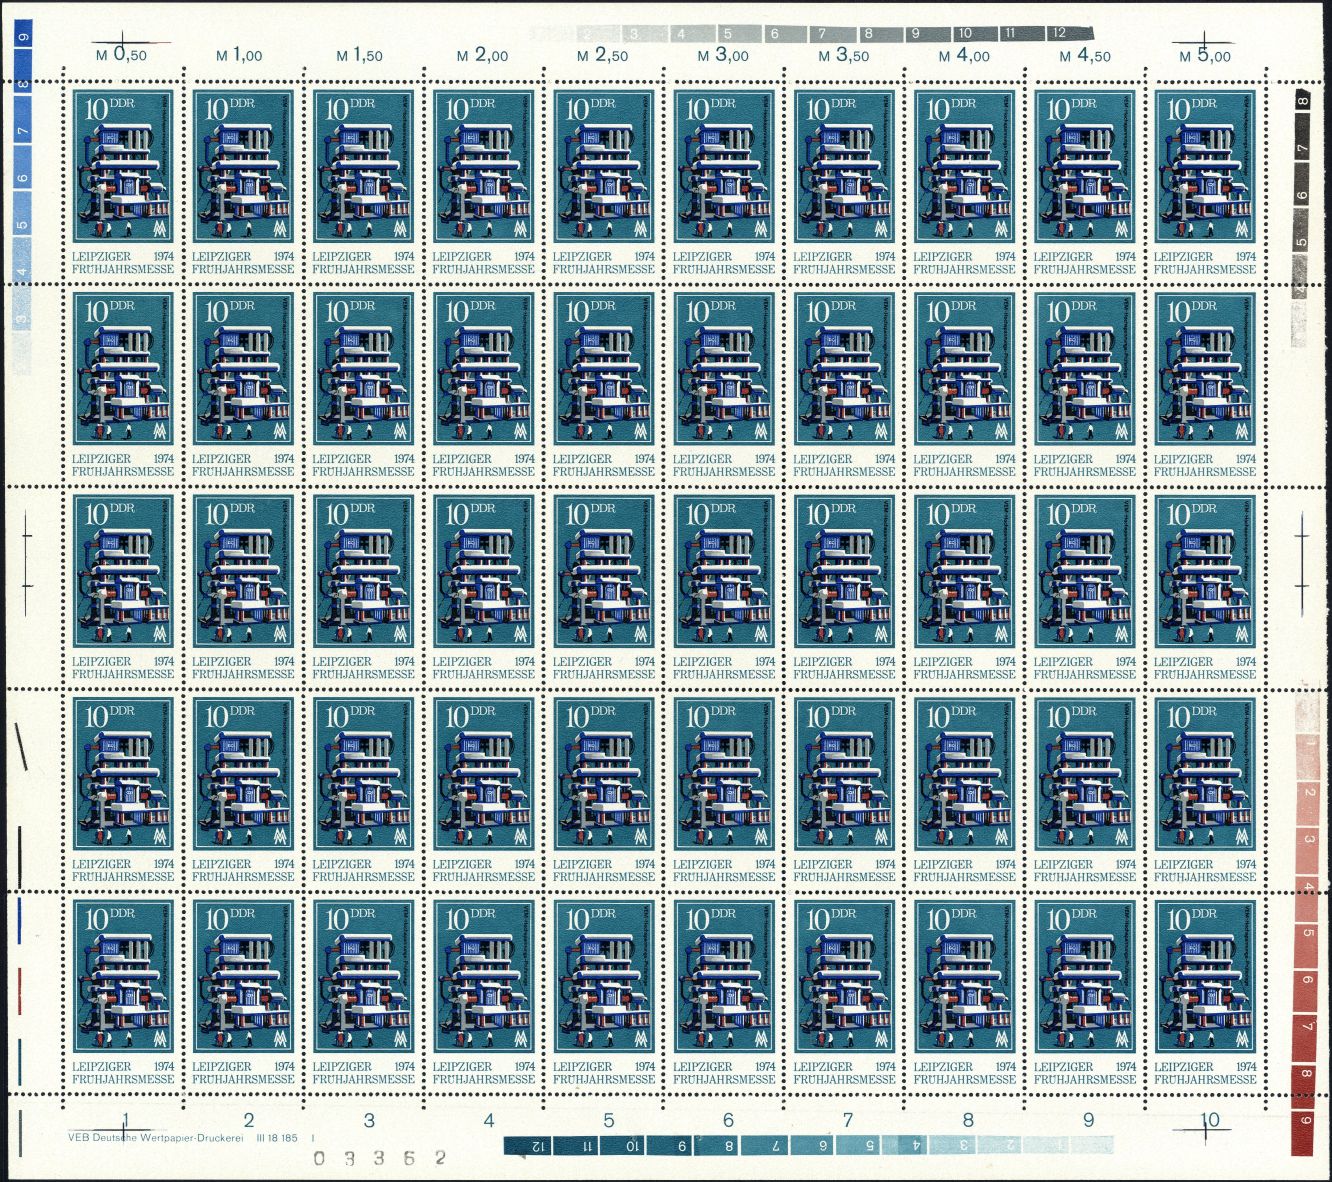Click the 'M 3,00' margin value
The image size is (1332, 1182).
pyautogui.click(x=723, y=56)
